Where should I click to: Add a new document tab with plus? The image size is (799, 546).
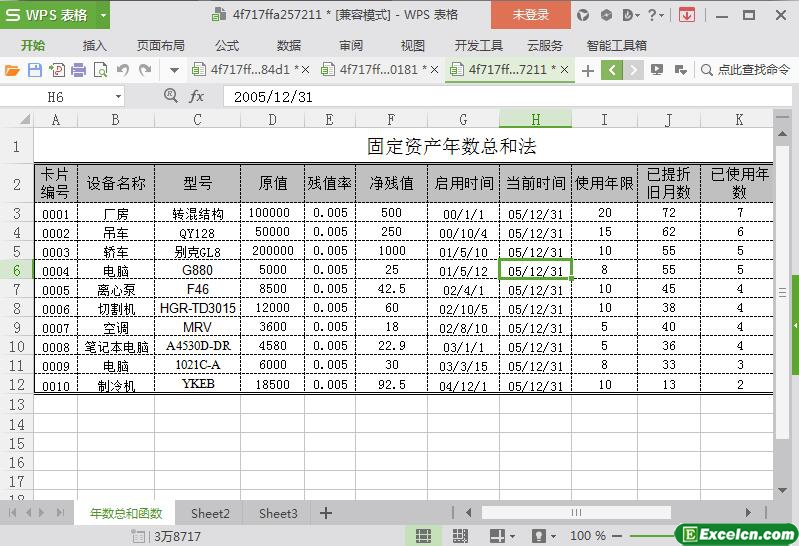click(588, 70)
